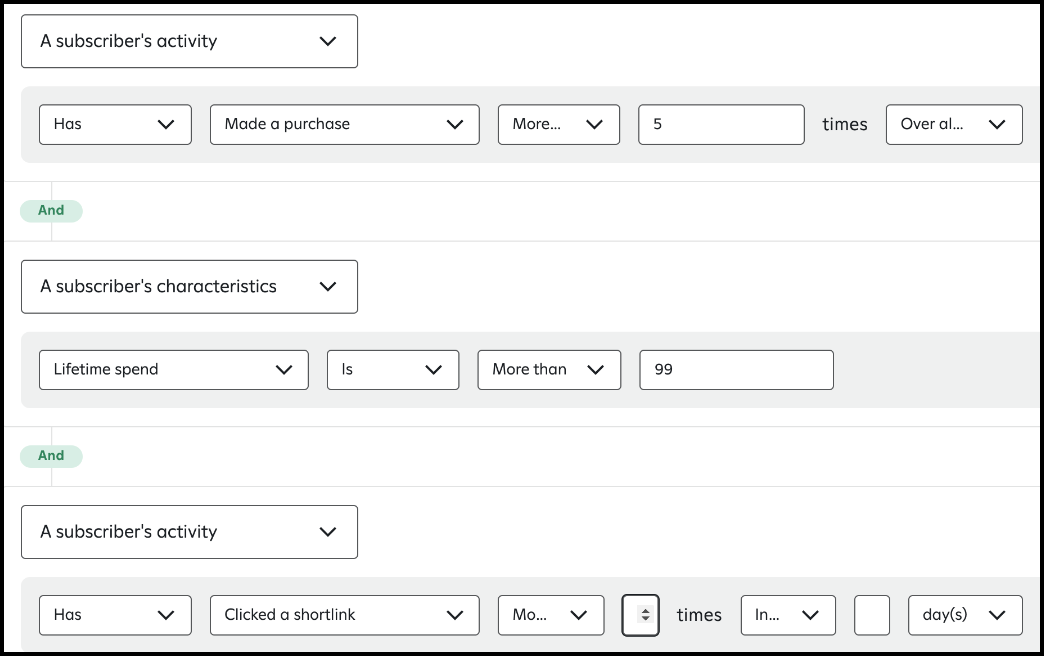This screenshot has height=656, width=1044.
Task: Expand the 'Lifetime spend' dropdown
Action: (x=174, y=370)
